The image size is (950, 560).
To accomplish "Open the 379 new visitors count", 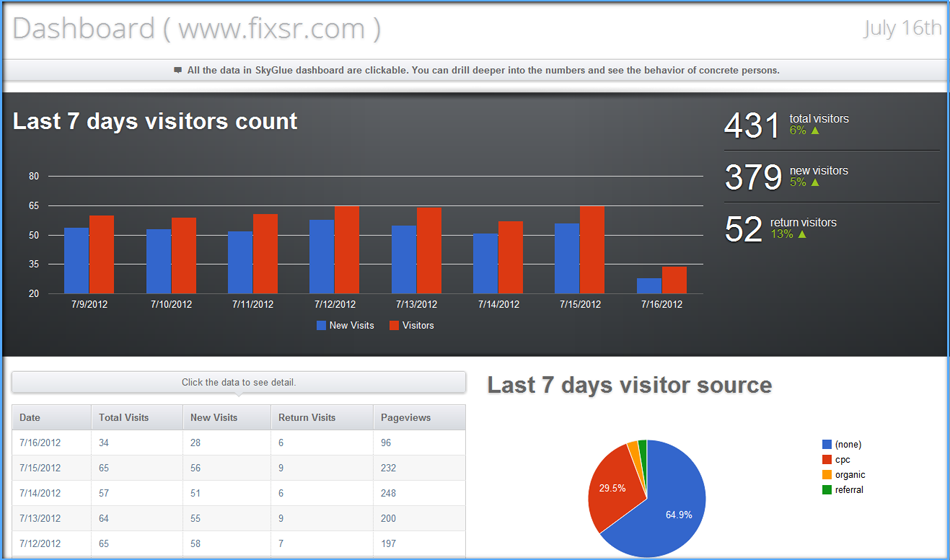I will (x=753, y=178).
